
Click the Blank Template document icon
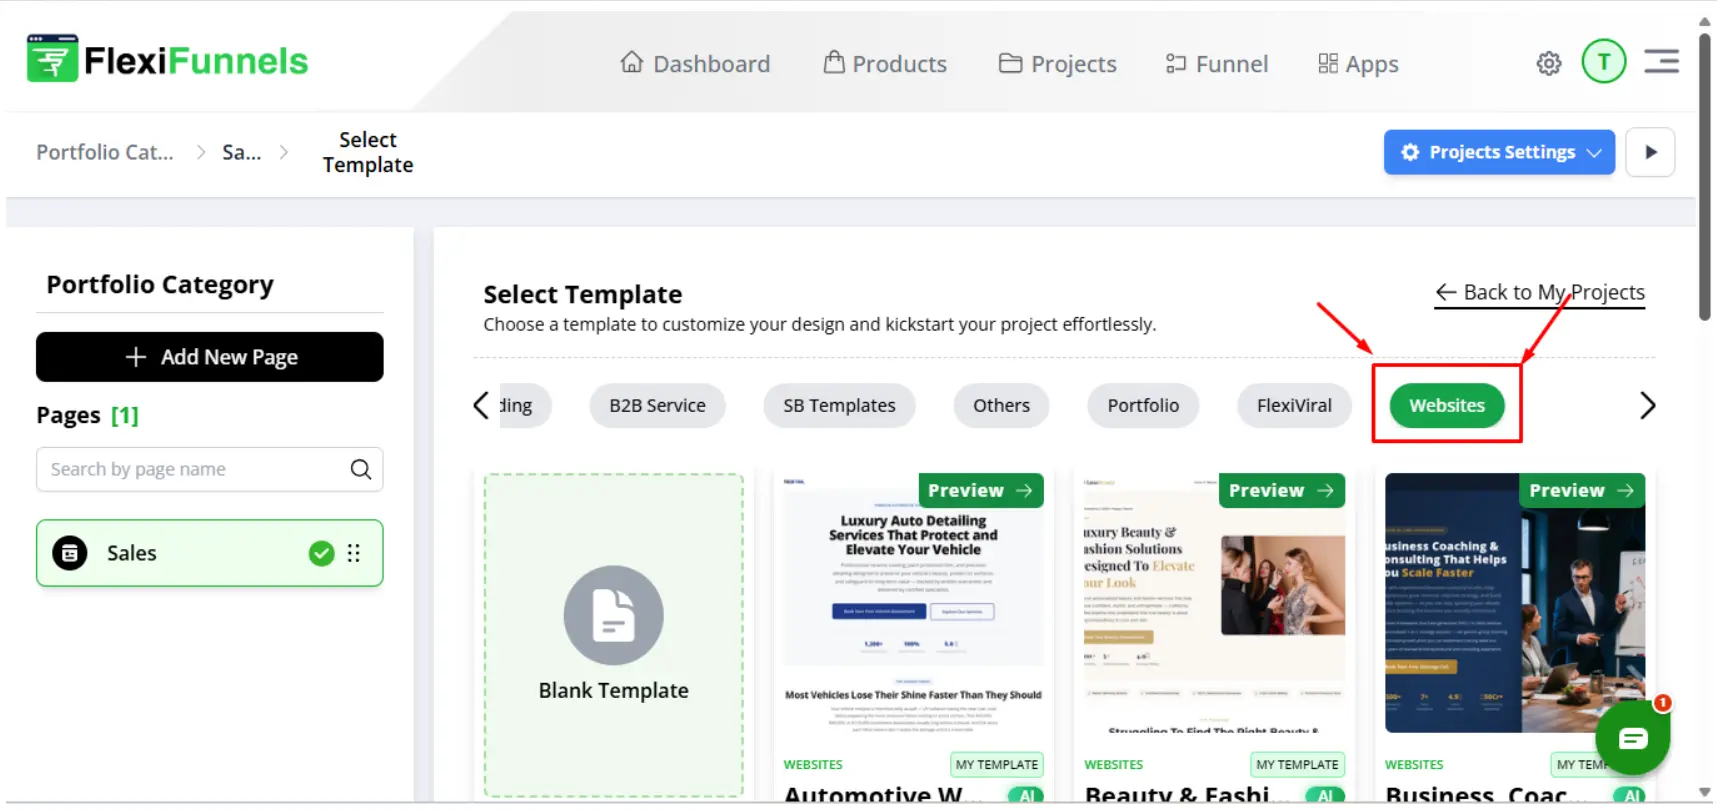pos(614,615)
